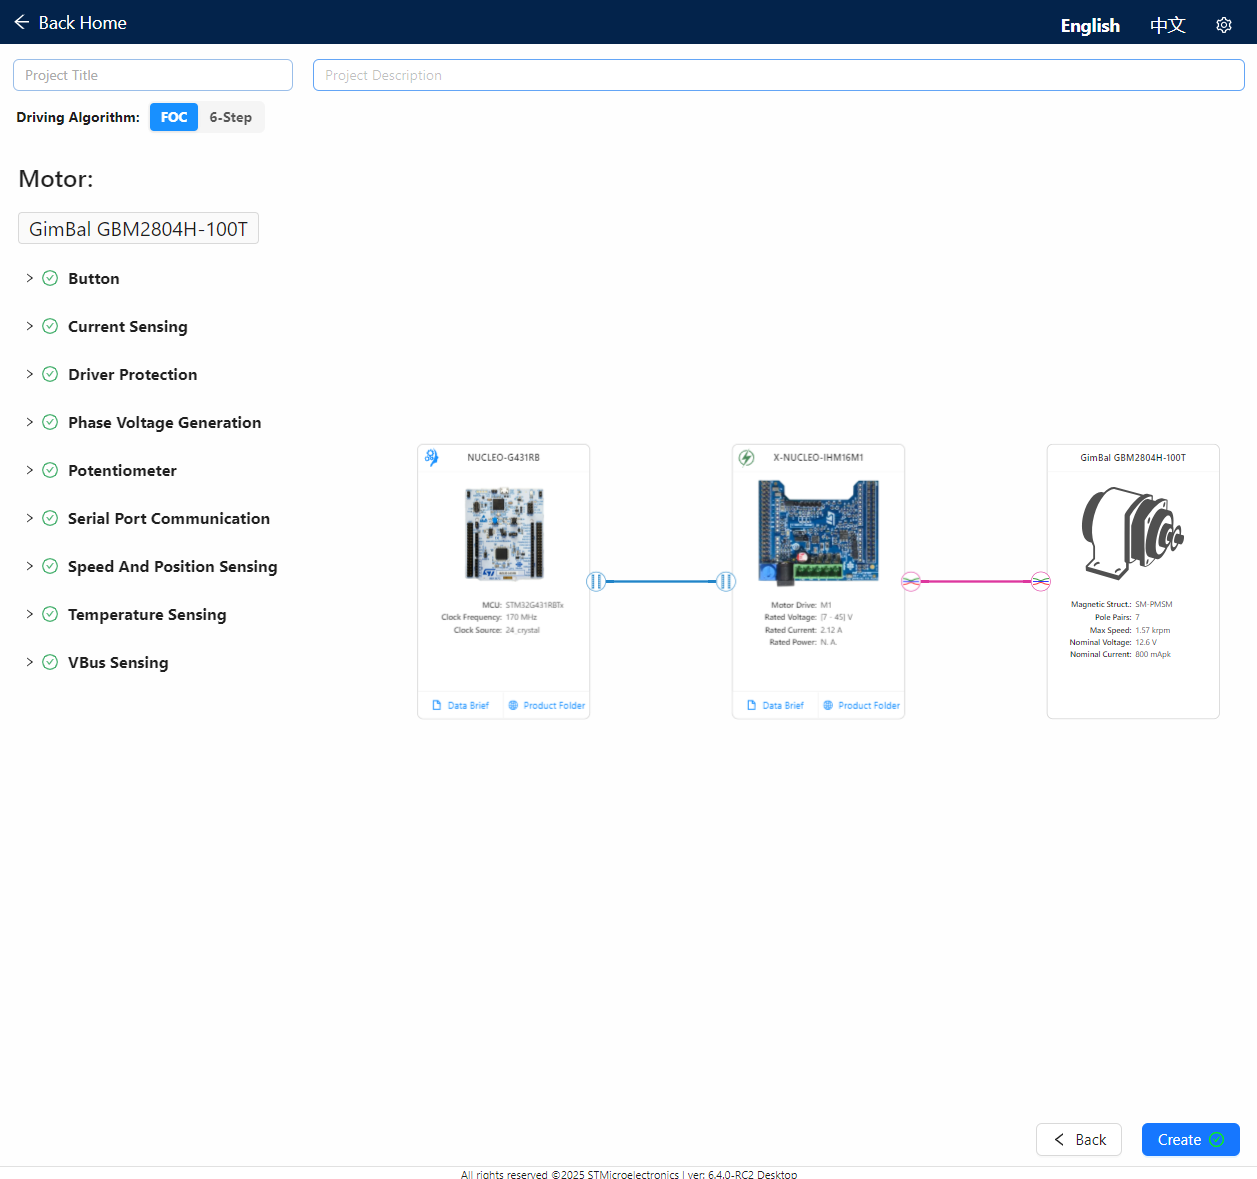
Task: Click the NUCLEO-G431RB card title
Action: tap(504, 457)
